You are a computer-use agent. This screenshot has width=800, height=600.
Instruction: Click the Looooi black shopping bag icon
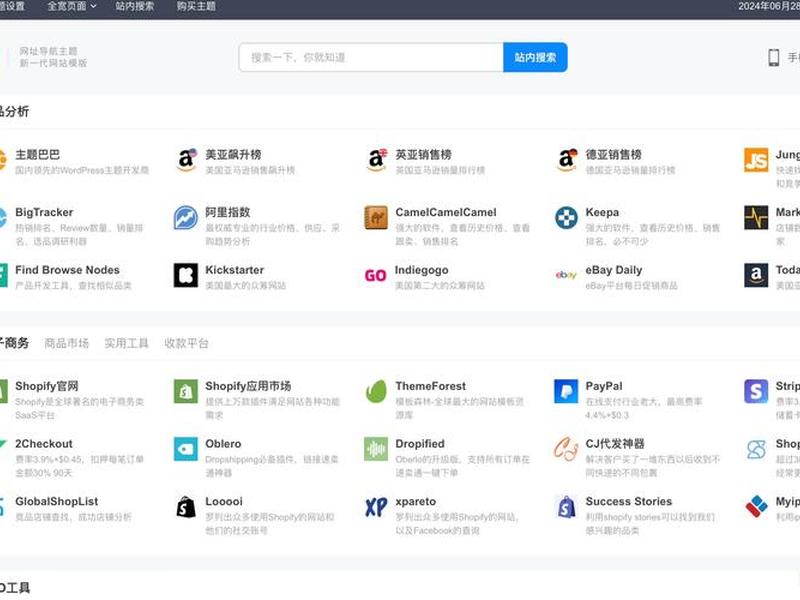click(186, 507)
